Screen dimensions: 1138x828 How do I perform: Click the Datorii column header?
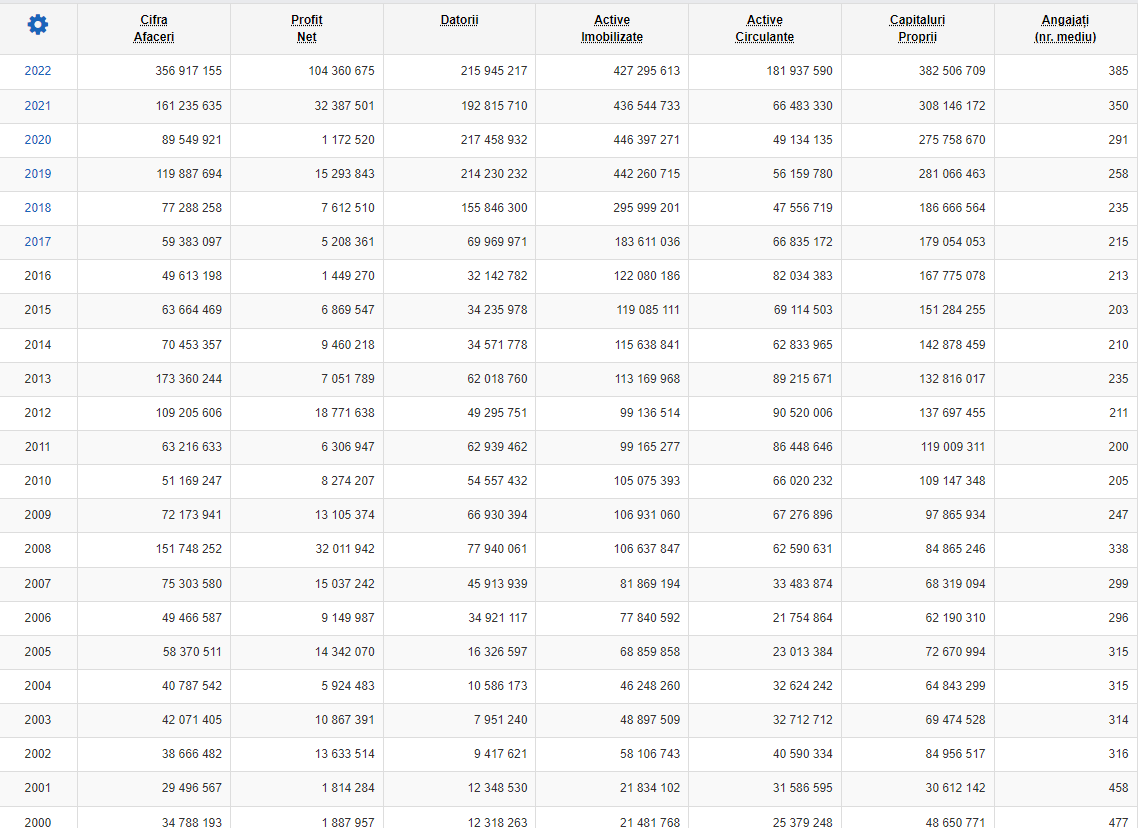459,20
